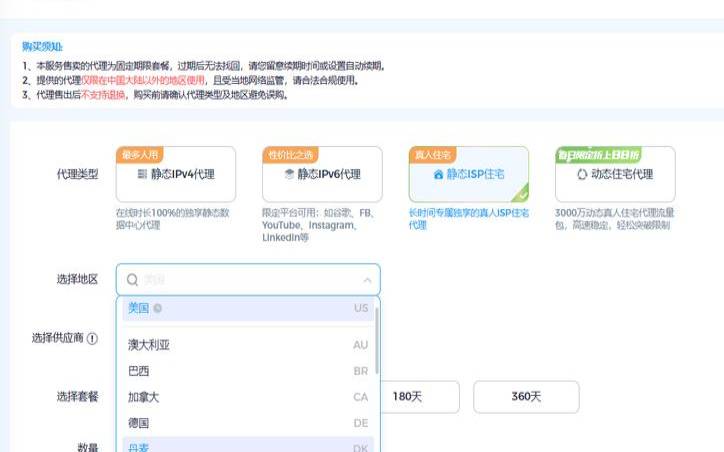
Task: Select the 动态住宅代理 proxy type card
Action: (615, 175)
